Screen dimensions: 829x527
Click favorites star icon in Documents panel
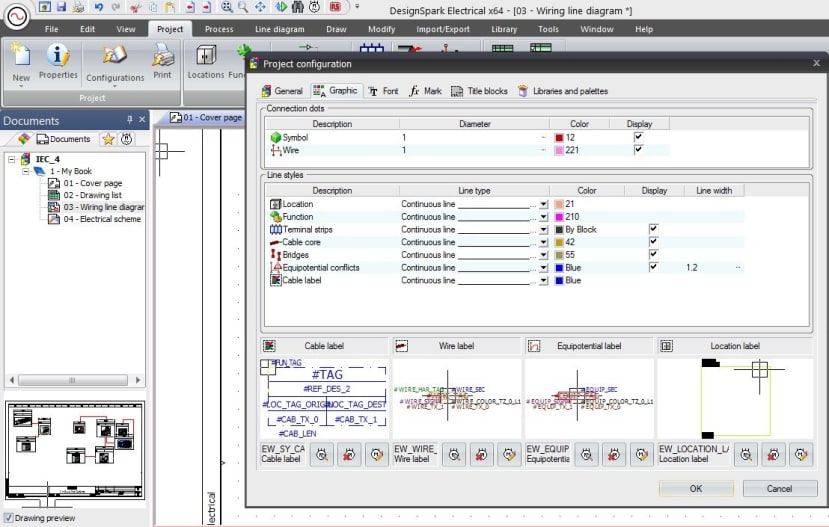pos(108,139)
